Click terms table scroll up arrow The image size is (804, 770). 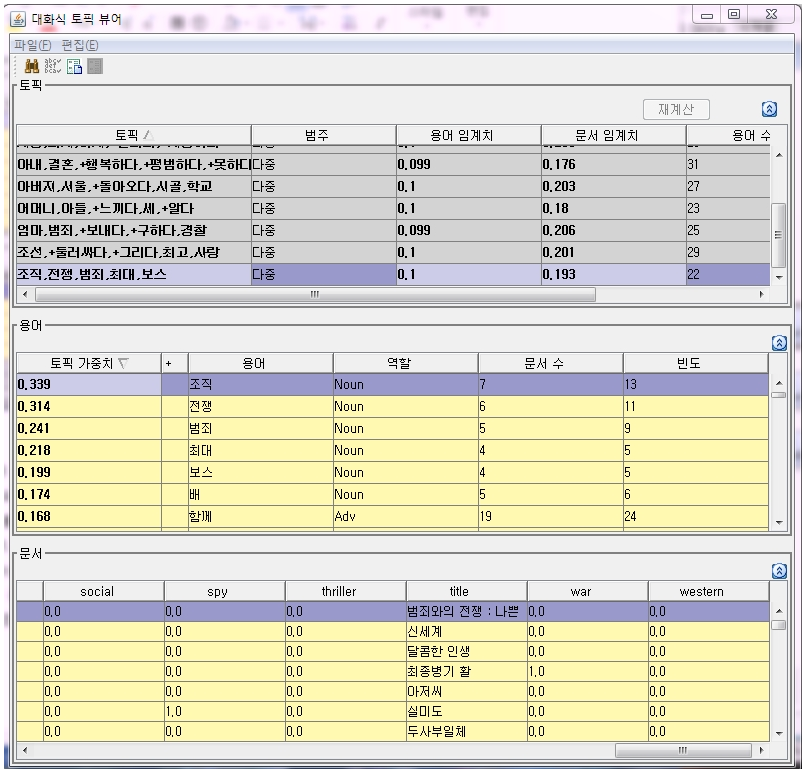pos(779,383)
